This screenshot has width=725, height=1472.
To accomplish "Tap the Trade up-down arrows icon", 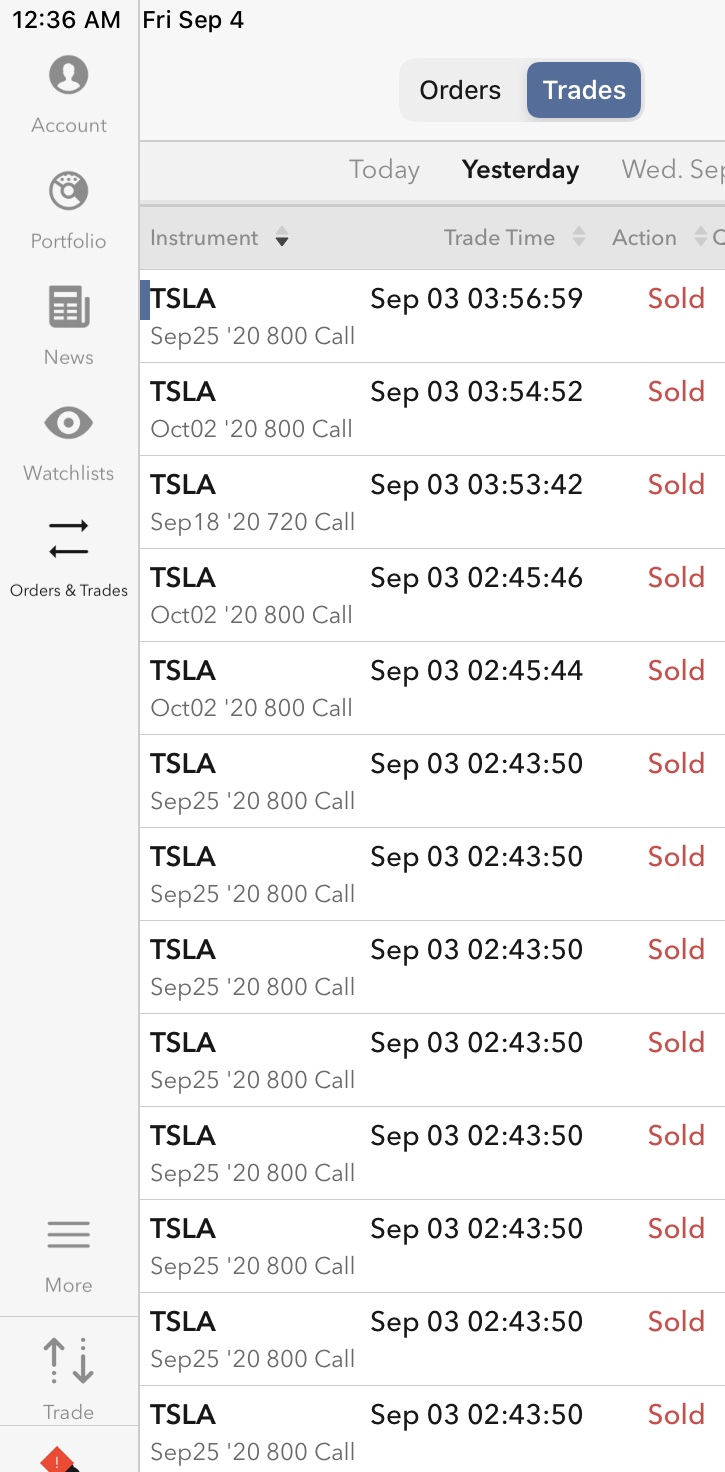I will click(x=68, y=1362).
